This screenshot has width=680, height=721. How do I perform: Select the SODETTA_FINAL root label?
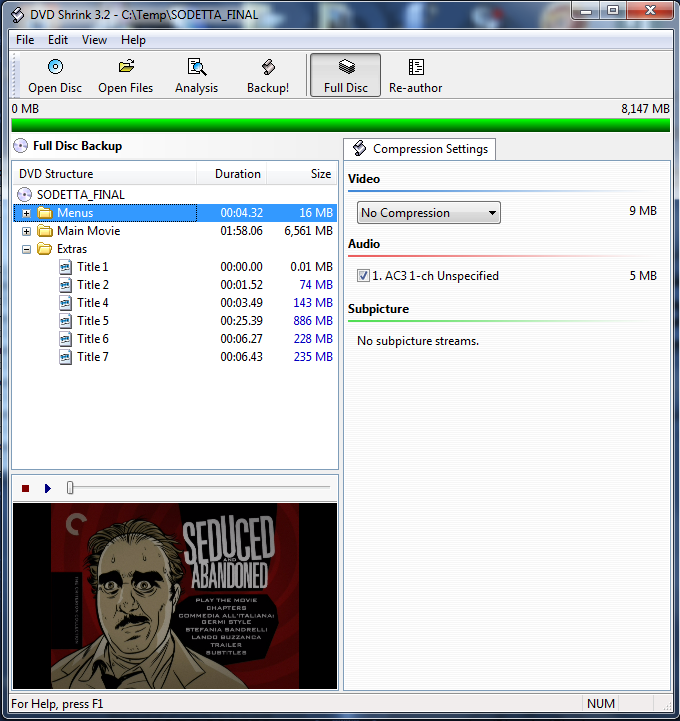(80, 195)
